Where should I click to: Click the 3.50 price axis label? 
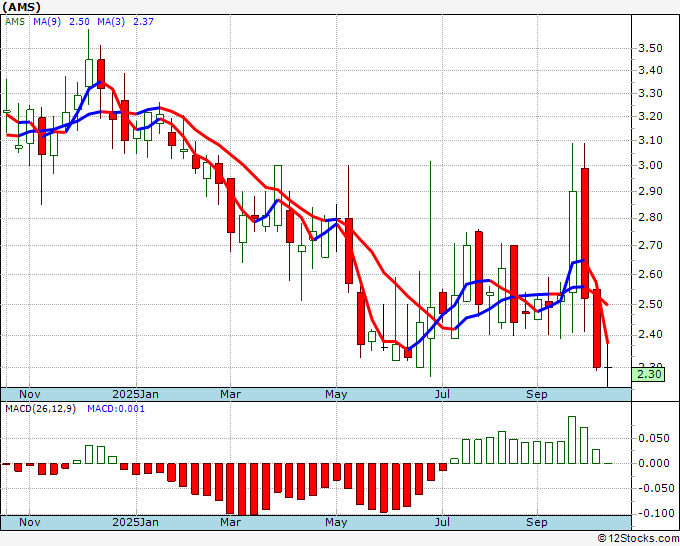[x=651, y=48]
